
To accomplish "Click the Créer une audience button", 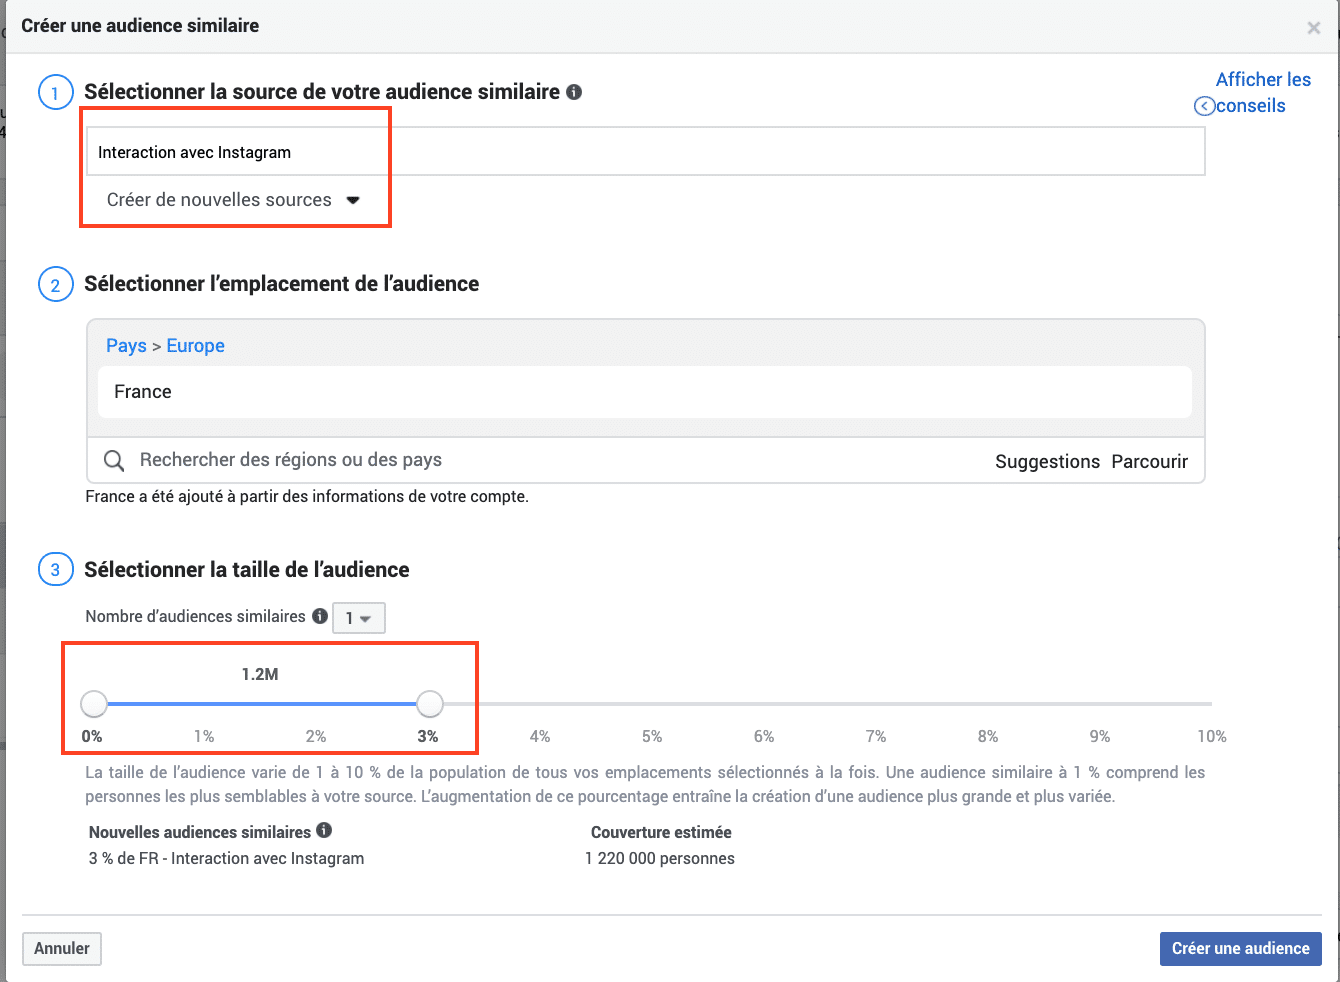I will [x=1240, y=948].
